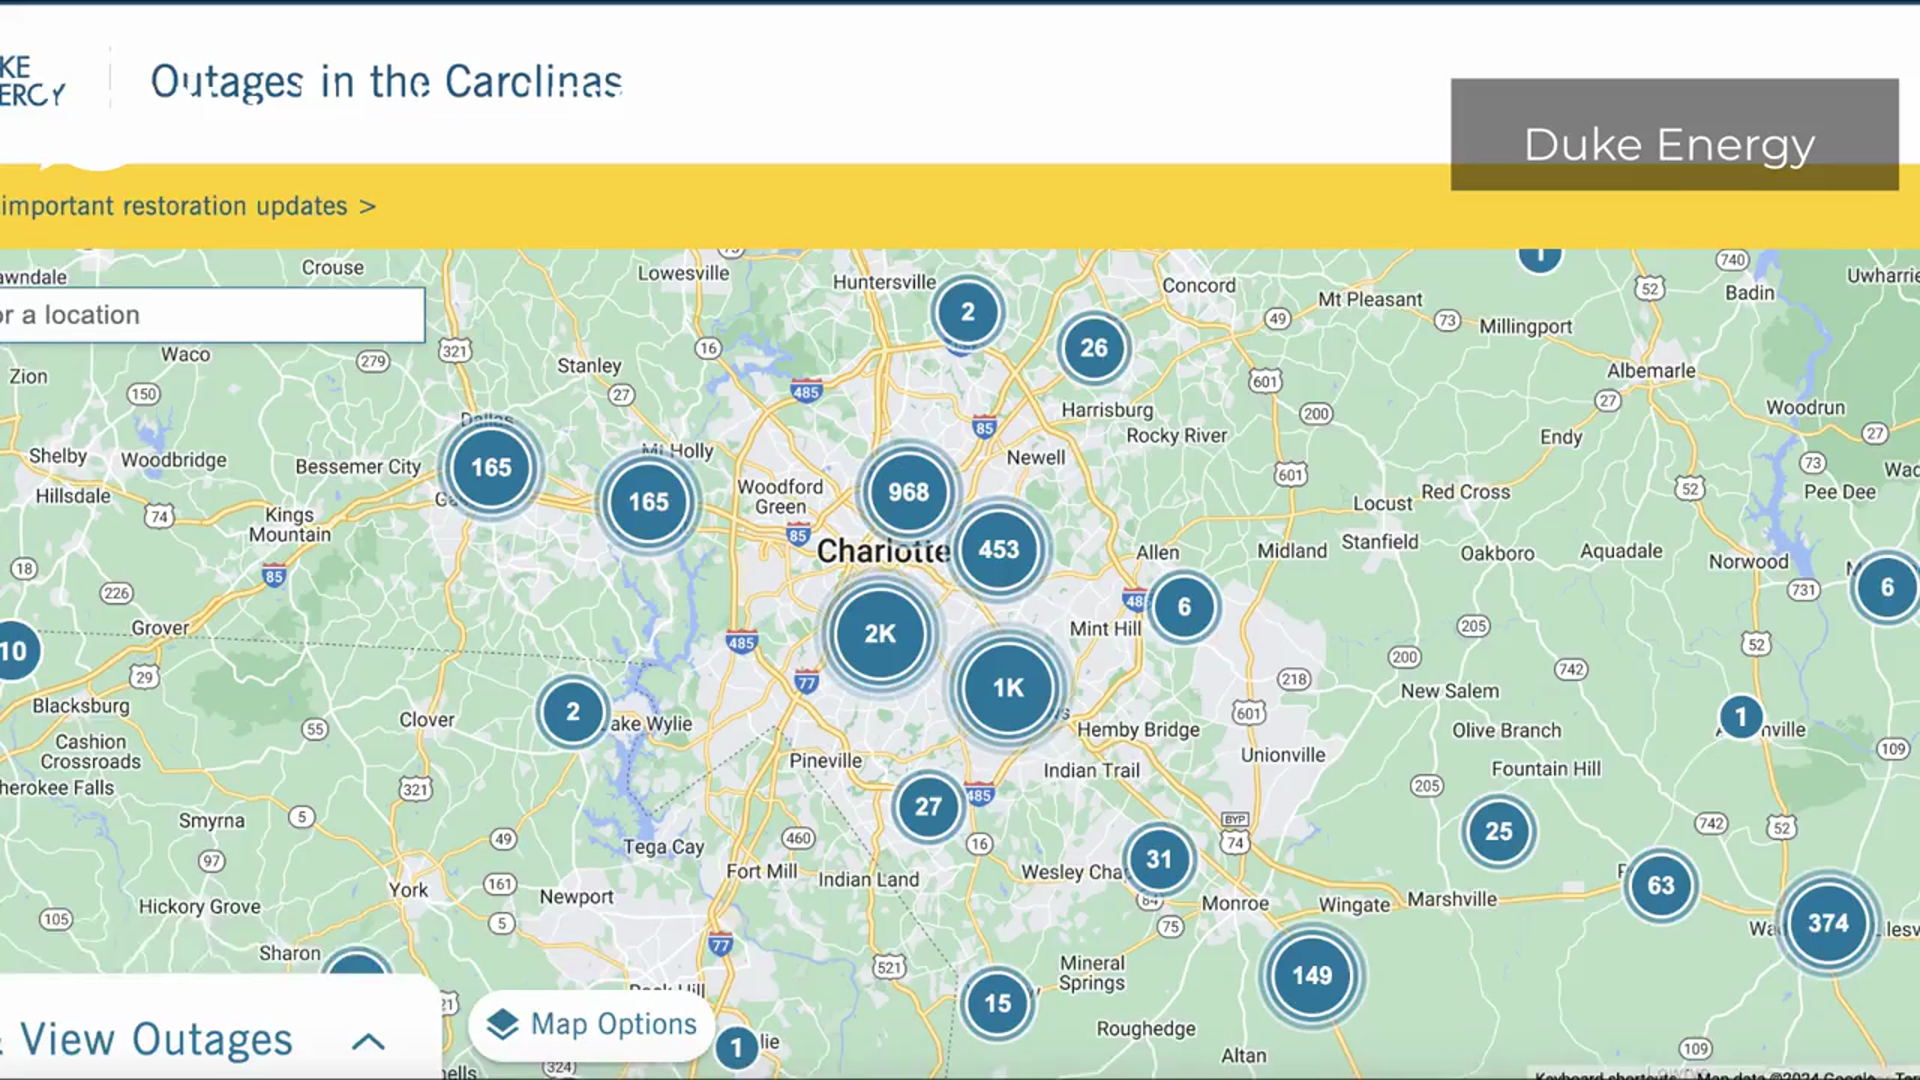Click the 26 outage marker near Concord
This screenshot has height=1080, width=1920.
coord(1093,348)
